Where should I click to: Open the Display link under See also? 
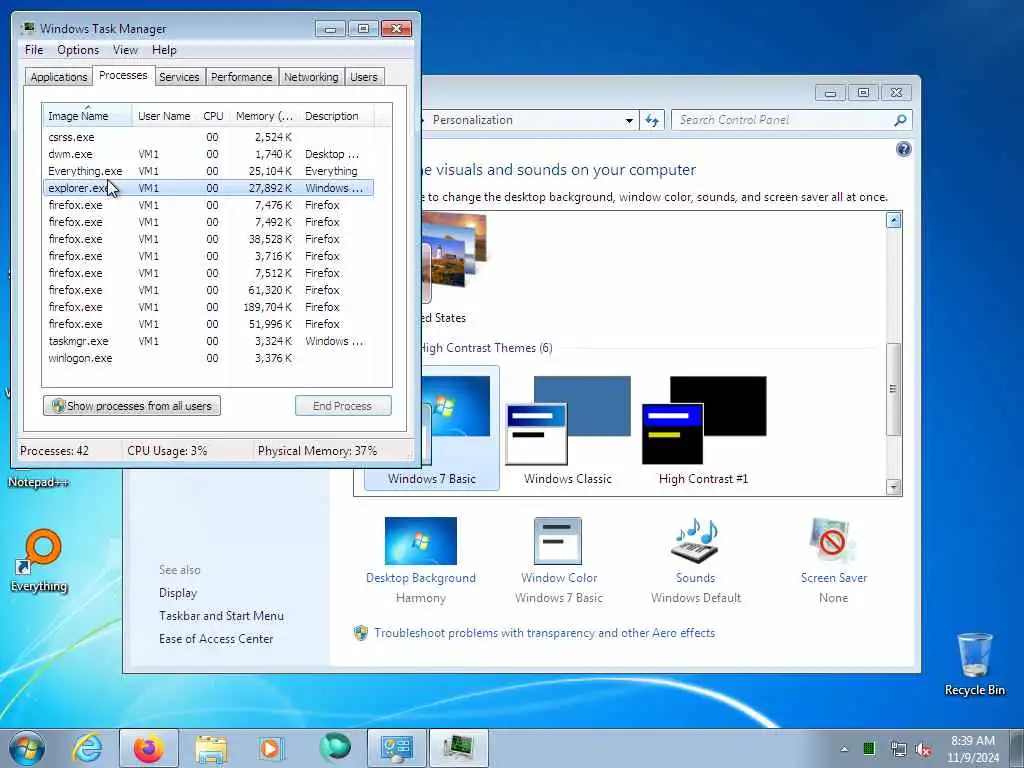click(178, 593)
